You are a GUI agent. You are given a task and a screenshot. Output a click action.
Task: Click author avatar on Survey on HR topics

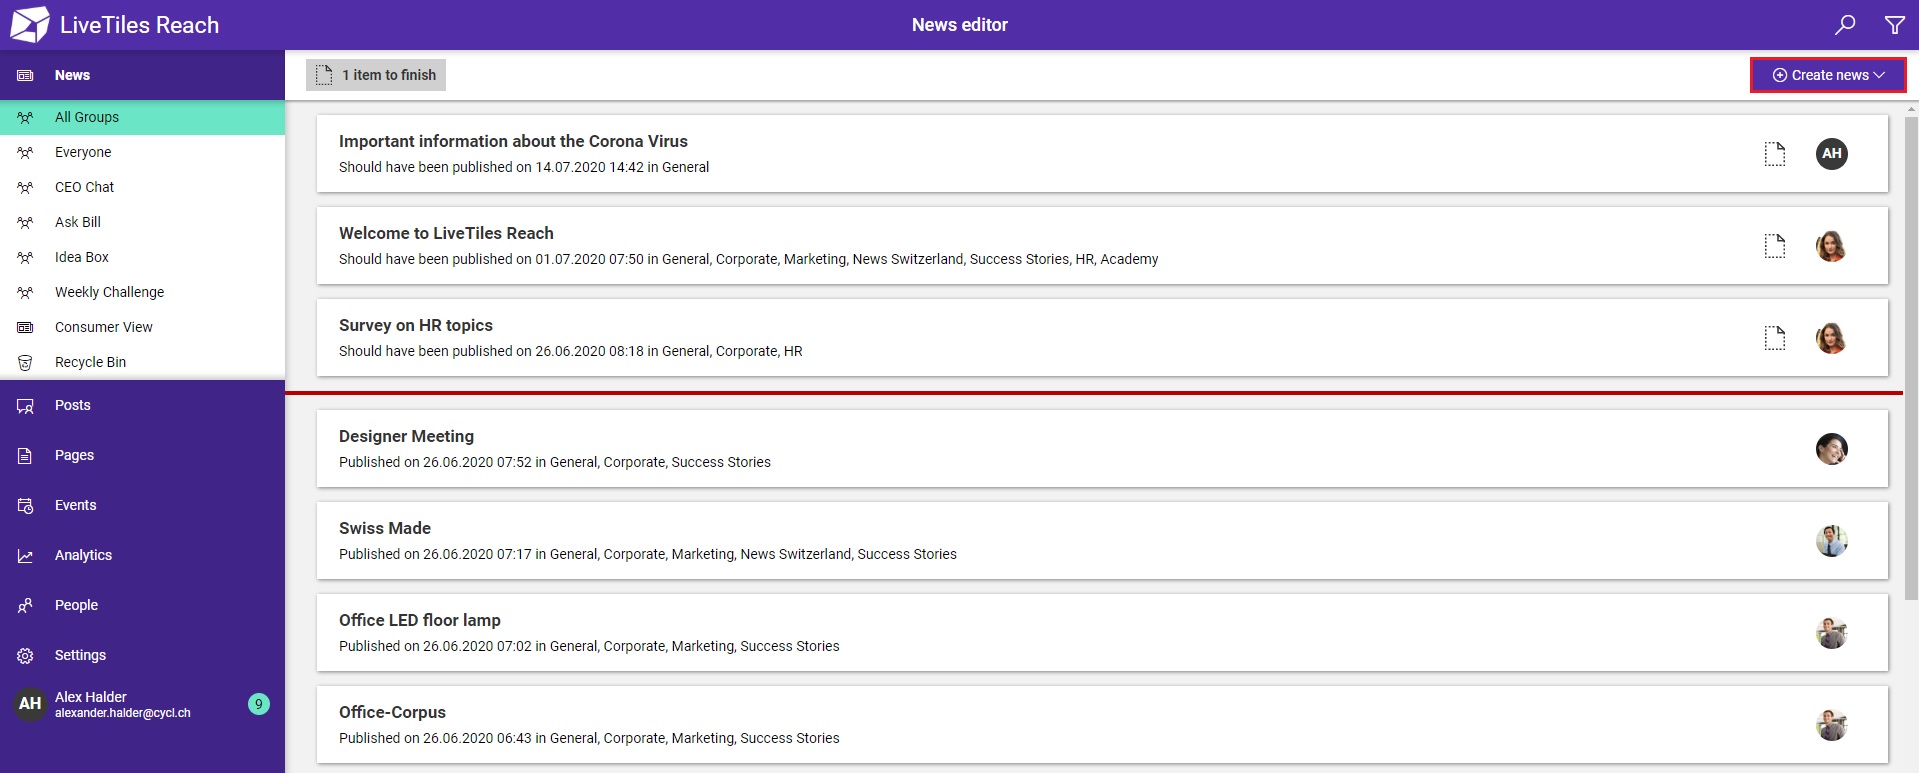[x=1831, y=338]
